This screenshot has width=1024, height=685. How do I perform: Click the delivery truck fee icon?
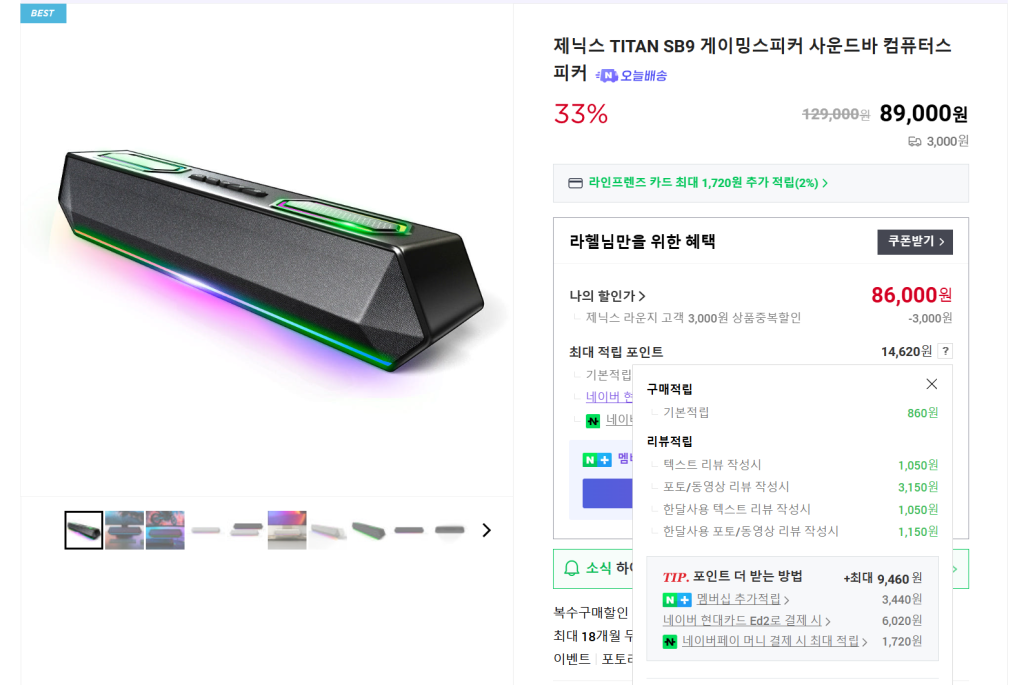pyautogui.click(x=914, y=141)
